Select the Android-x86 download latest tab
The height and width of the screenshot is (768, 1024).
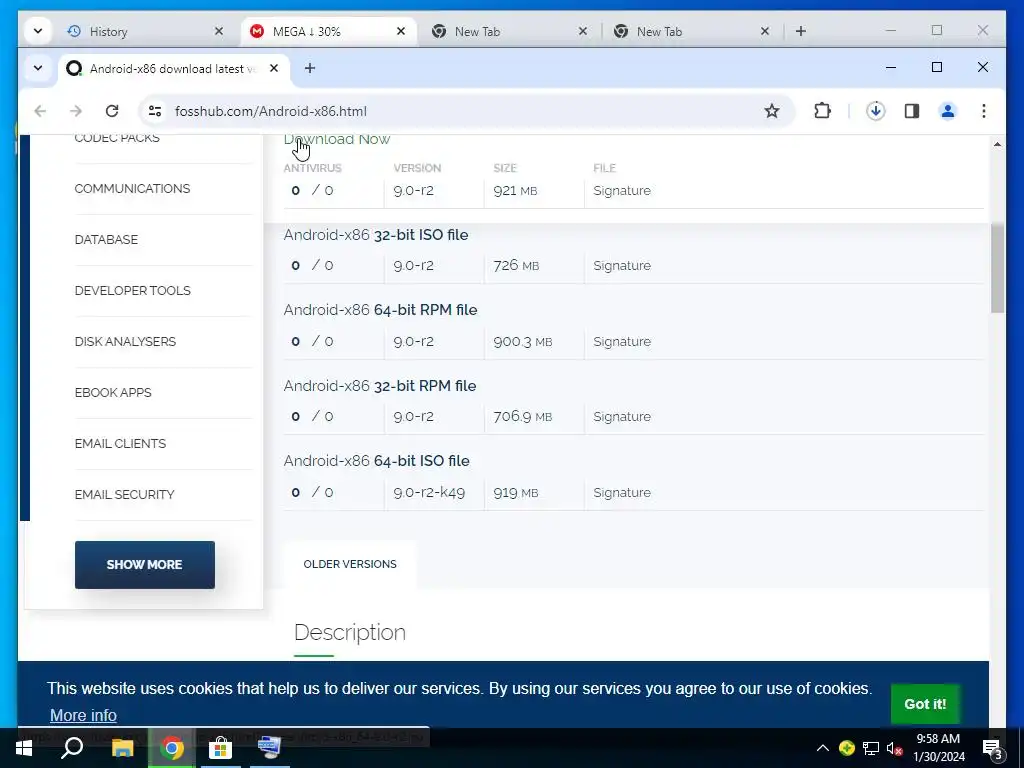174,69
